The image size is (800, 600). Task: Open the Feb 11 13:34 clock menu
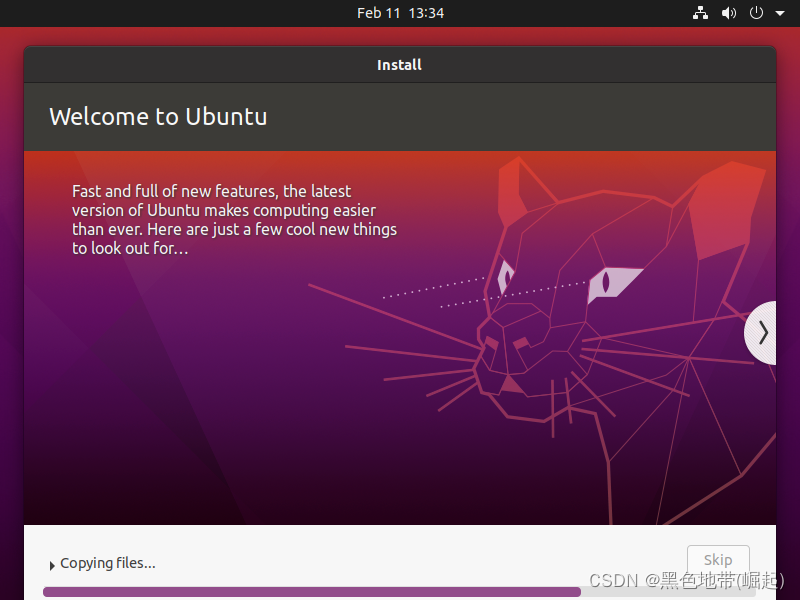(400, 13)
